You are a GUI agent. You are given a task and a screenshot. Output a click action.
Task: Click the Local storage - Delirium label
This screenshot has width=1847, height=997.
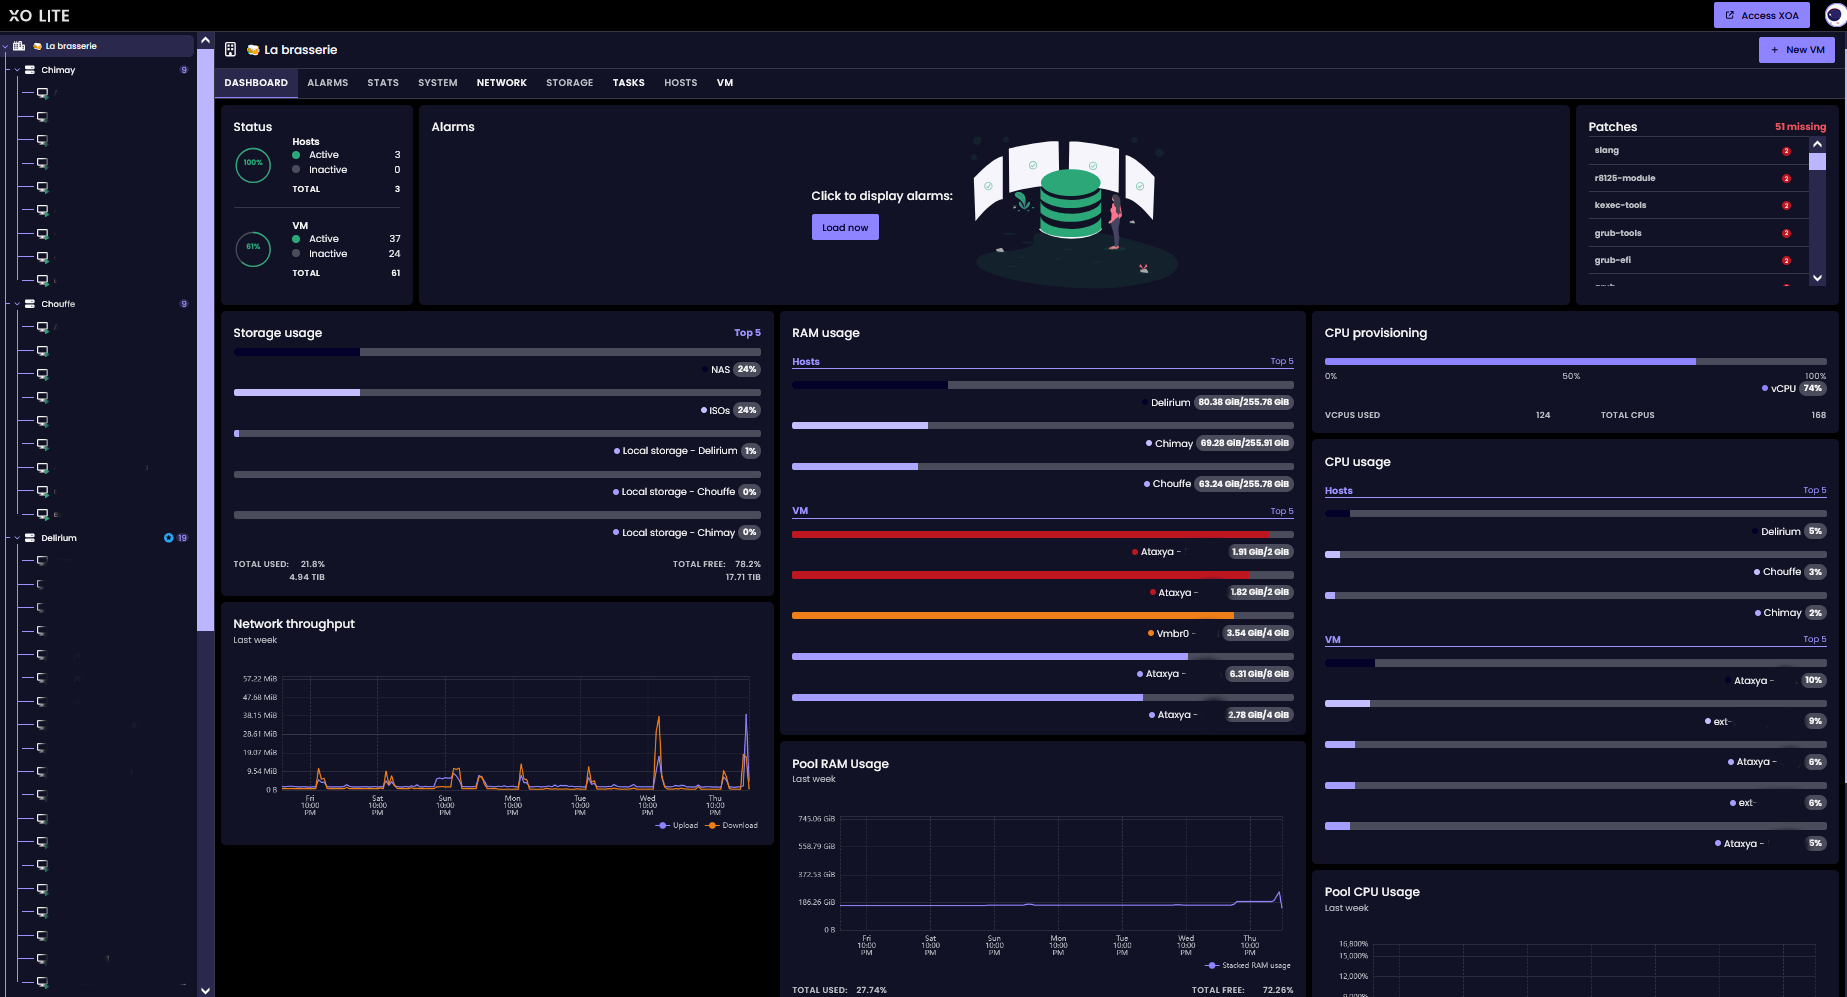pos(680,451)
